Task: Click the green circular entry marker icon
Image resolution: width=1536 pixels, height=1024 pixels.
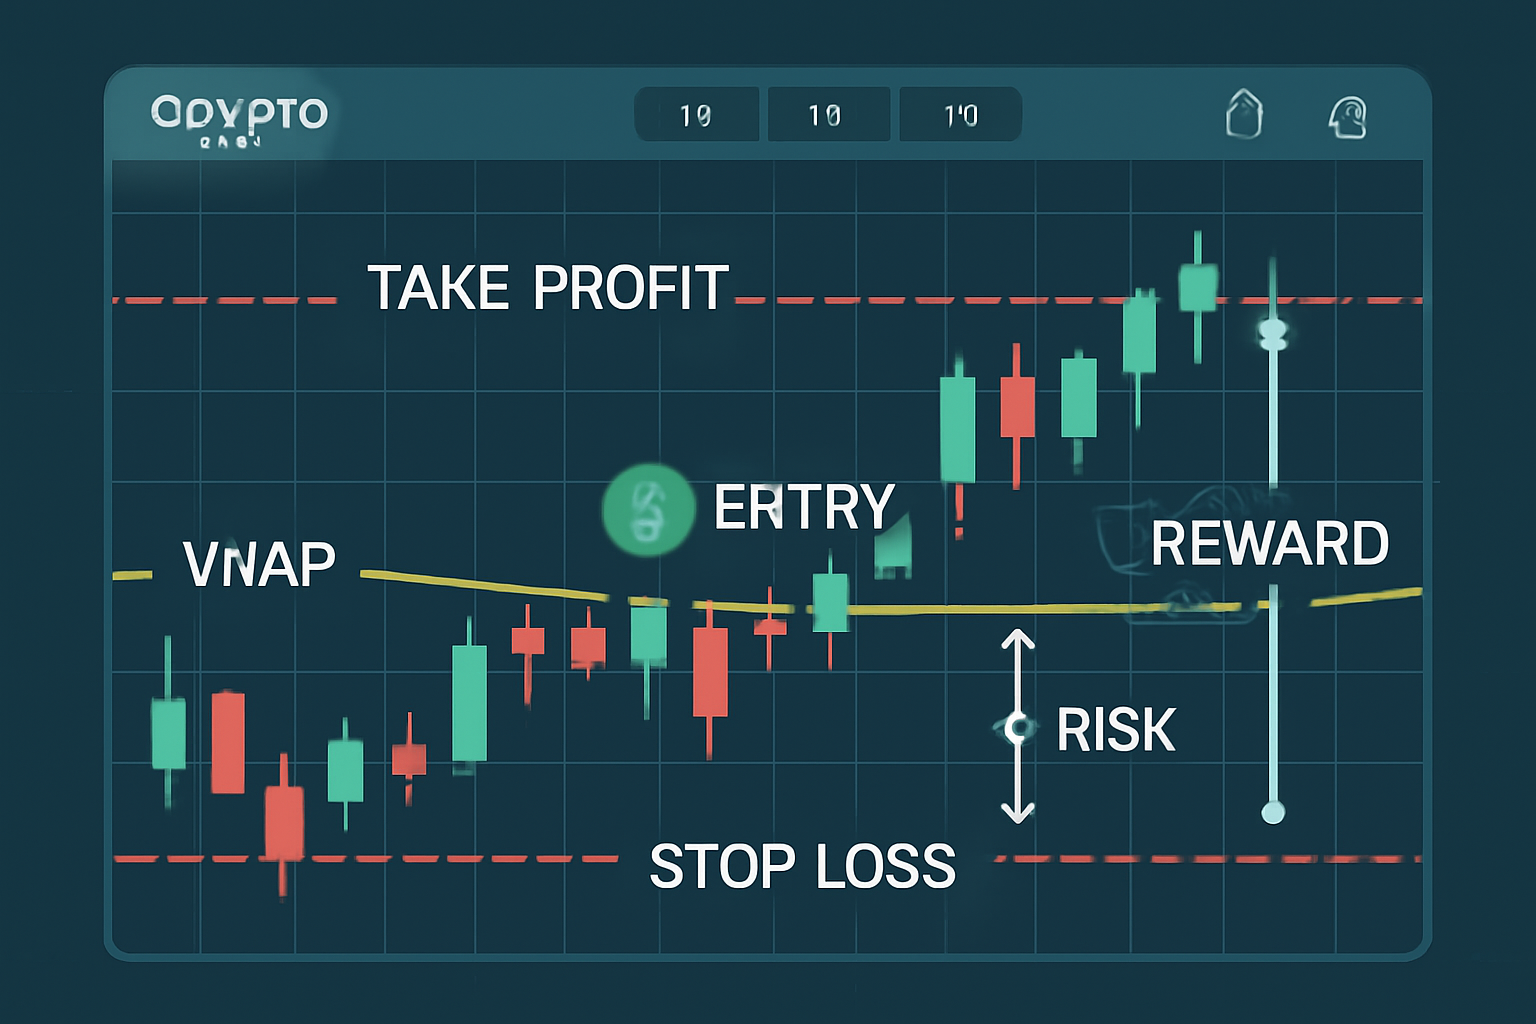Action: (x=648, y=509)
